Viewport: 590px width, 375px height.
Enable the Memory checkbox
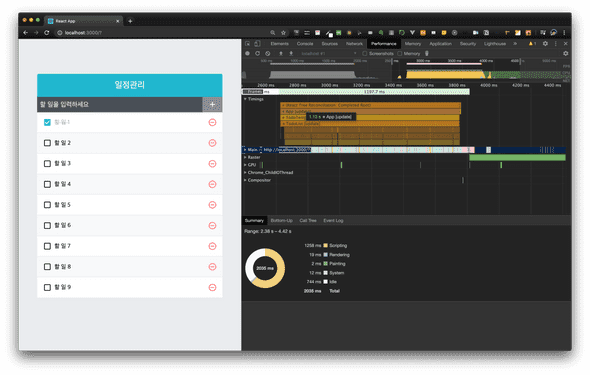(x=400, y=53)
